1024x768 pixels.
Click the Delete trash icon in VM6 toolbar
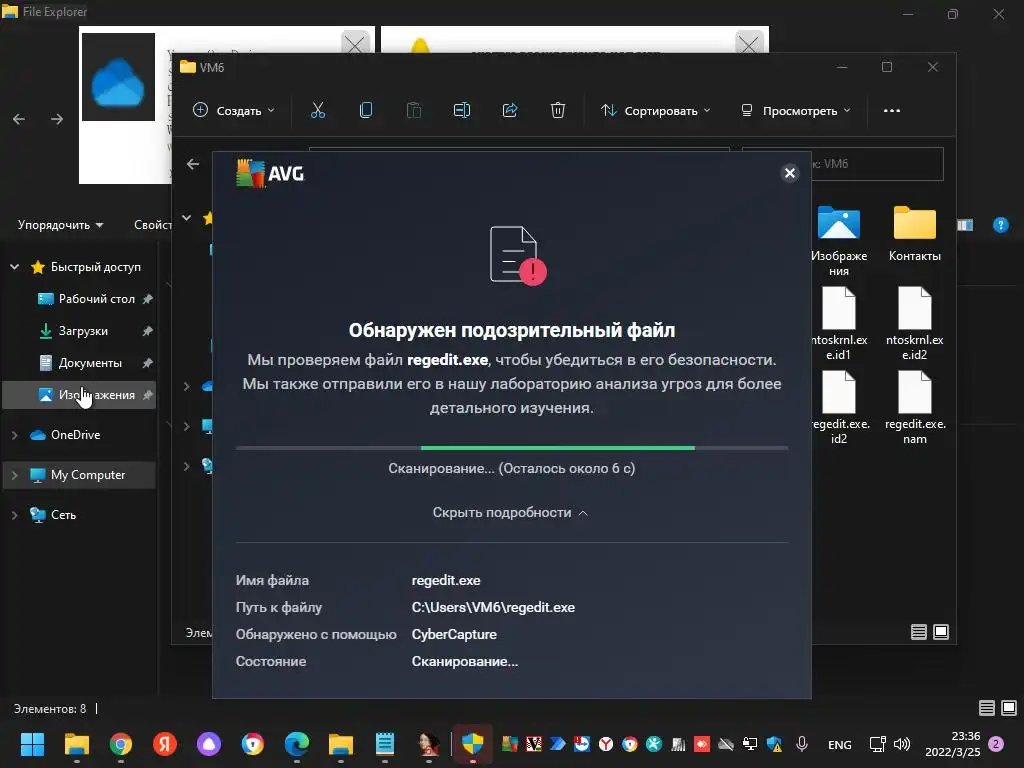click(558, 110)
